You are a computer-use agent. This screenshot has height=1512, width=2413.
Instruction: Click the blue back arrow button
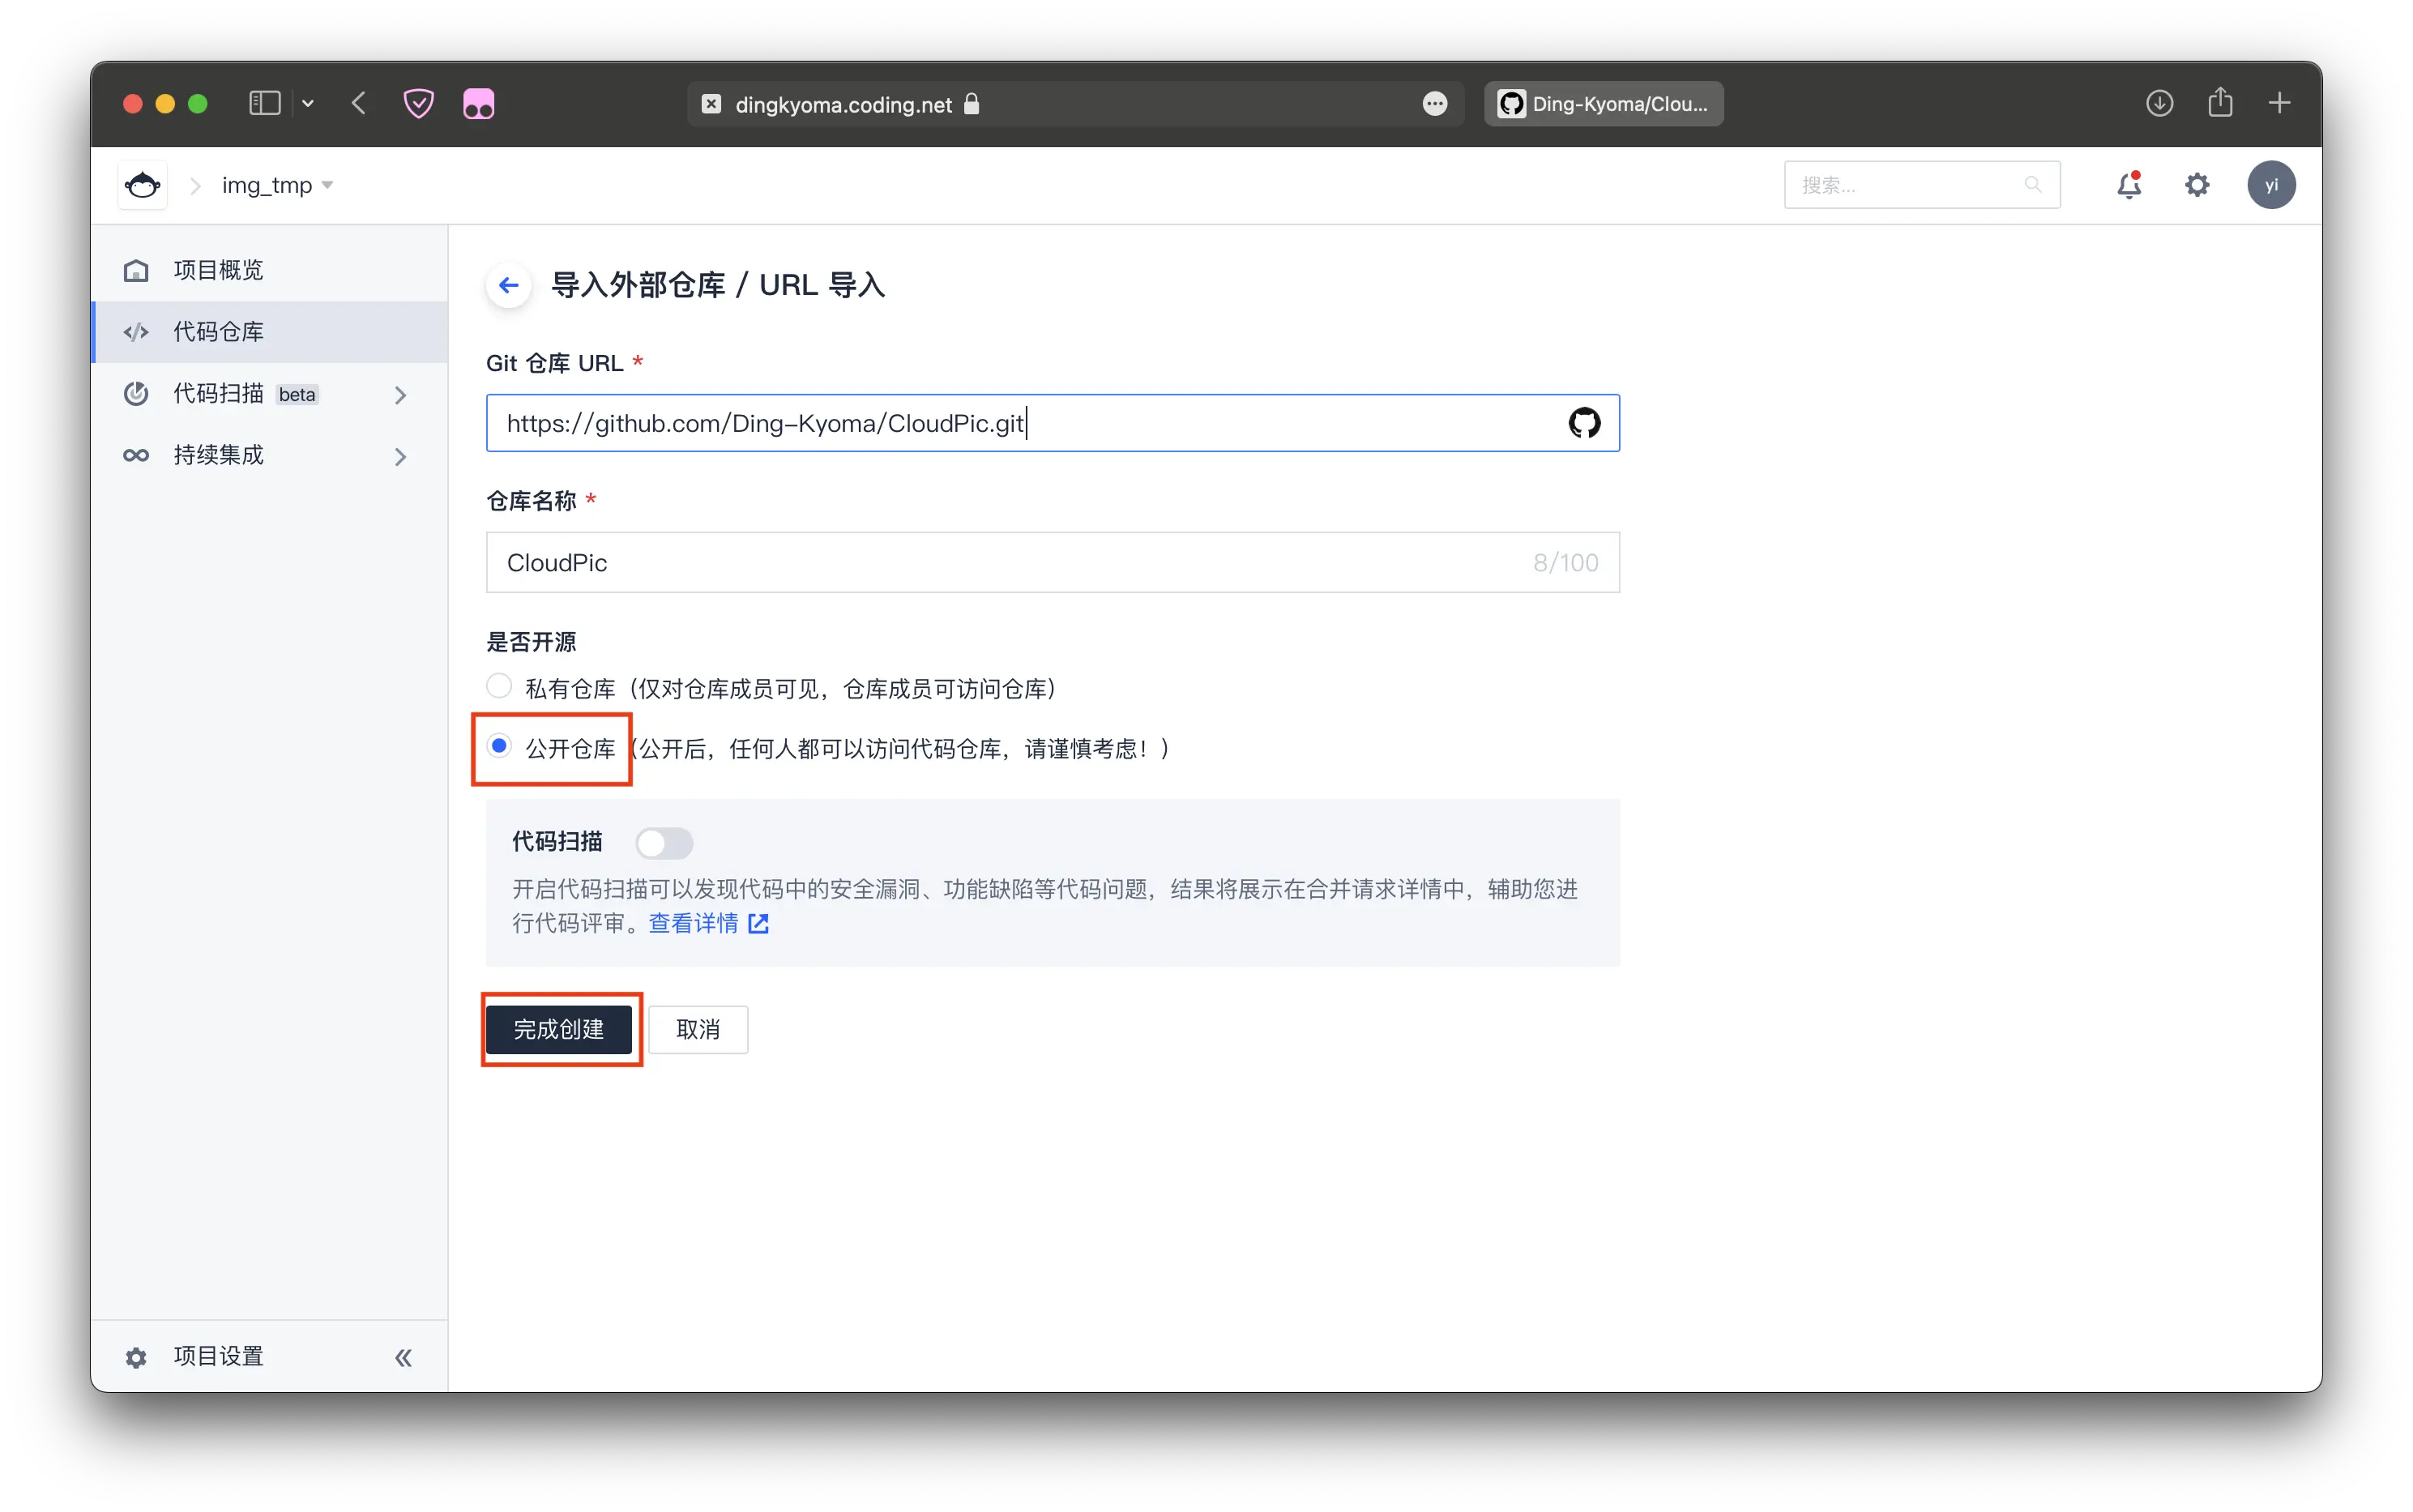tap(509, 285)
